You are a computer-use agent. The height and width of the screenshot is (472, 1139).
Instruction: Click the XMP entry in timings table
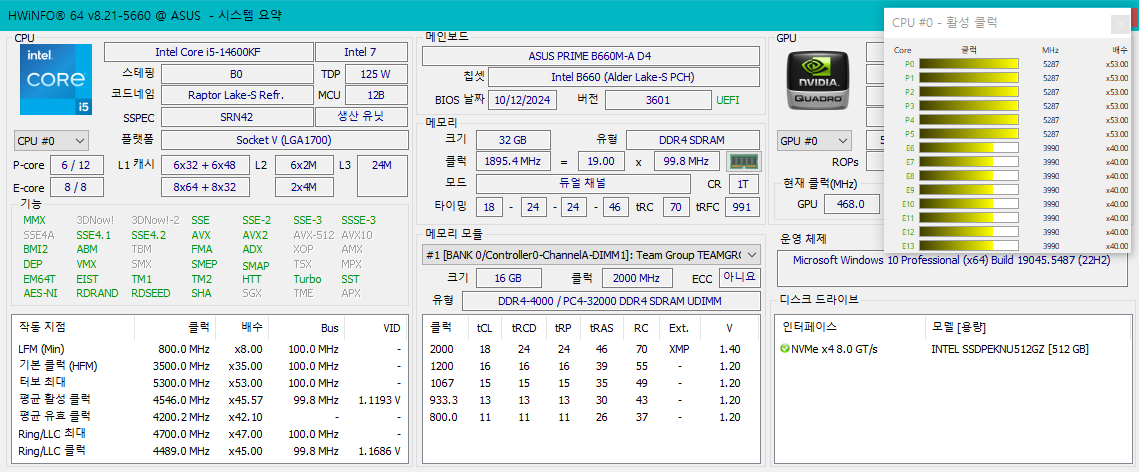coord(680,349)
